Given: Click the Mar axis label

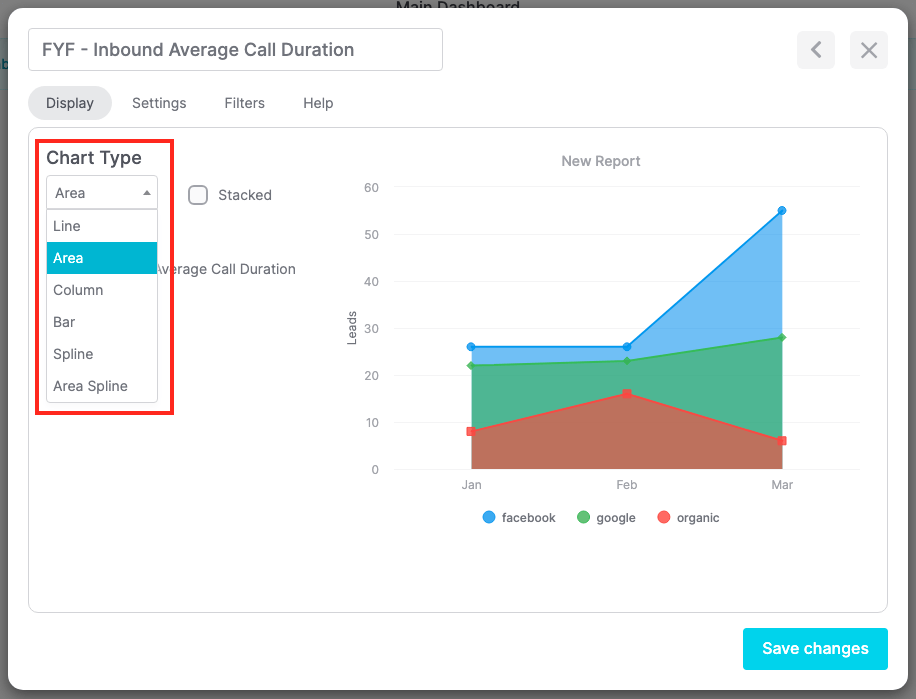Looking at the screenshot, I should [x=782, y=485].
